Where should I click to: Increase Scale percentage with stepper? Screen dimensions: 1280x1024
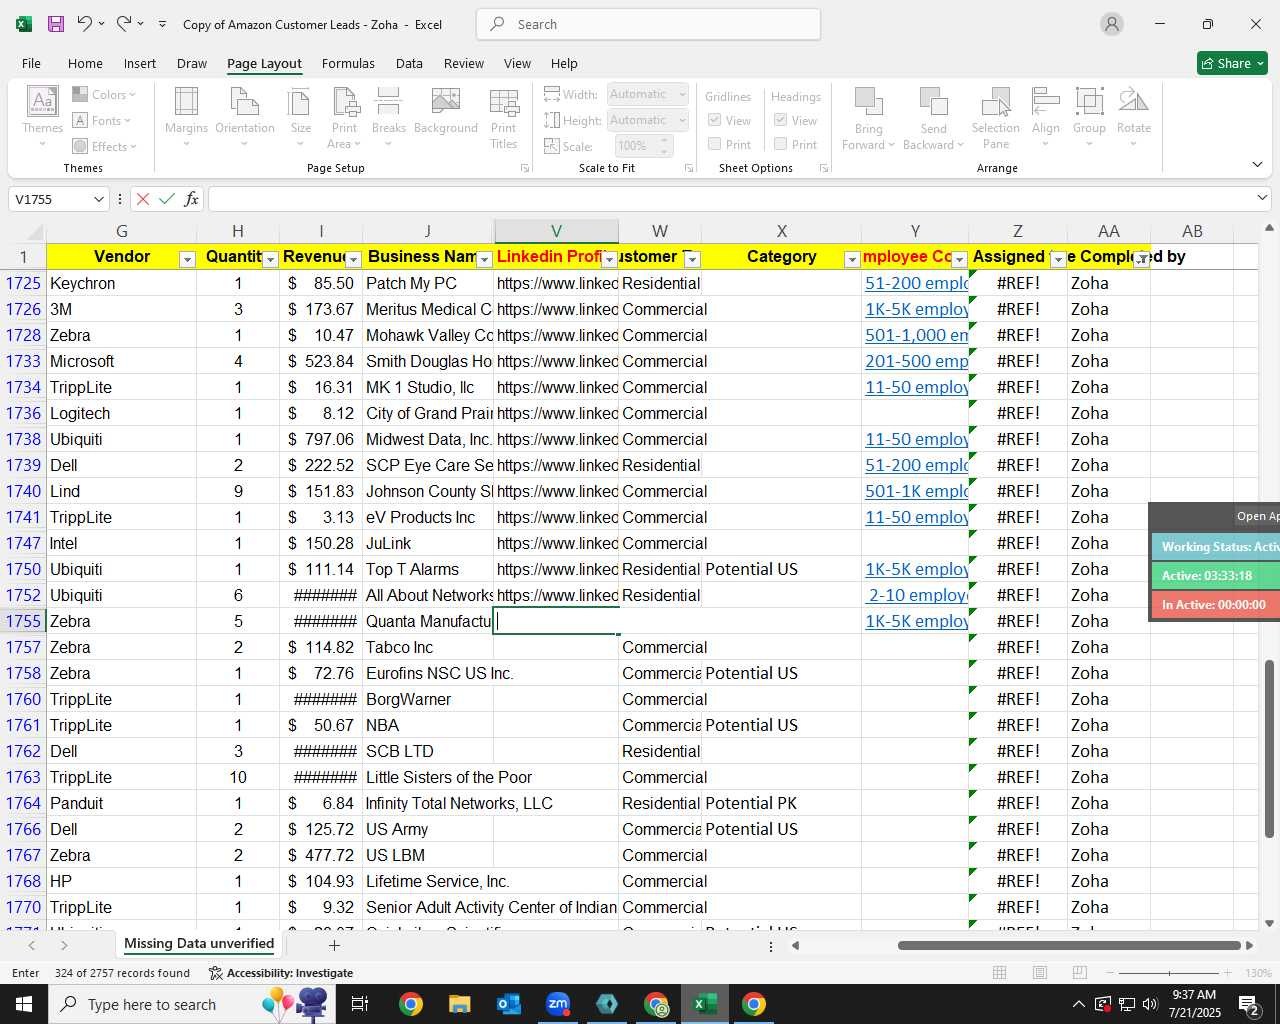[664, 141]
